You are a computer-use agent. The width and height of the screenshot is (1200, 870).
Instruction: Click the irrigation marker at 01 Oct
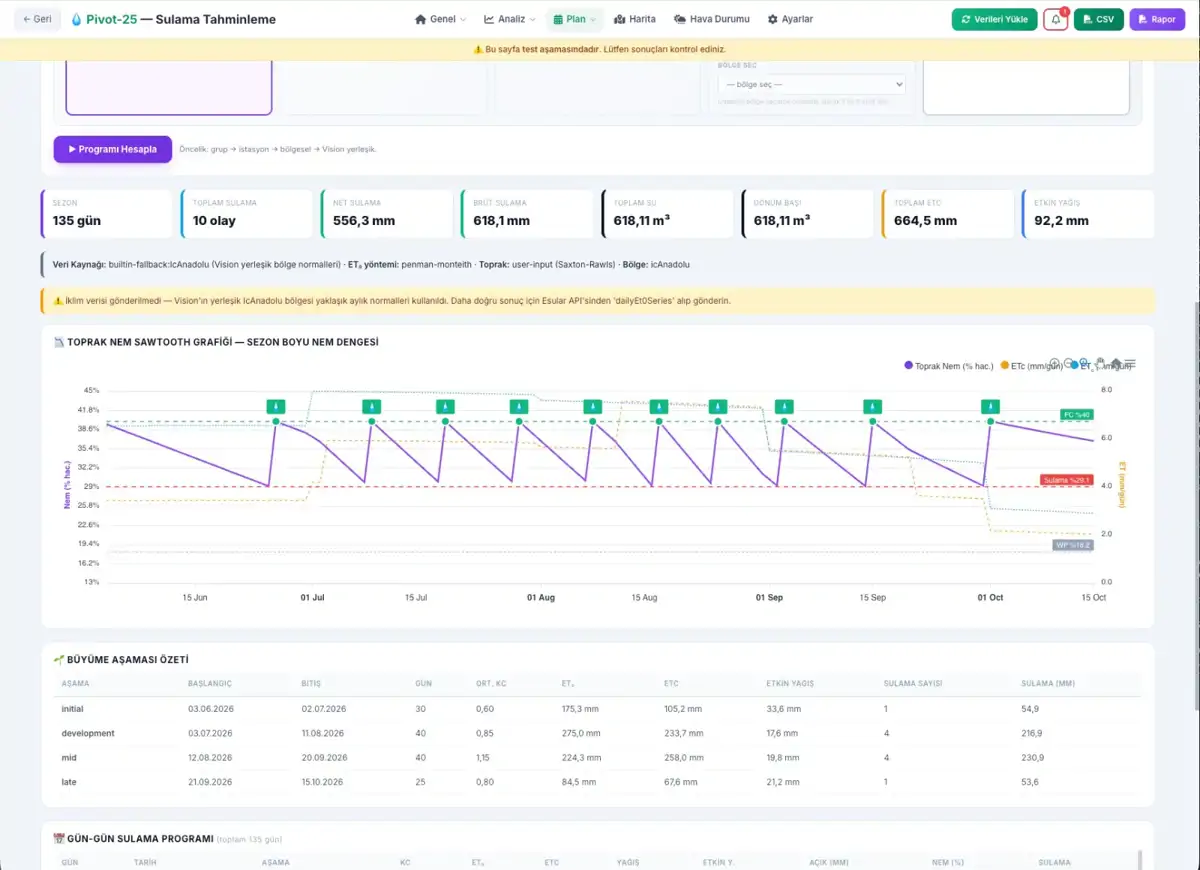pyautogui.click(x=991, y=406)
